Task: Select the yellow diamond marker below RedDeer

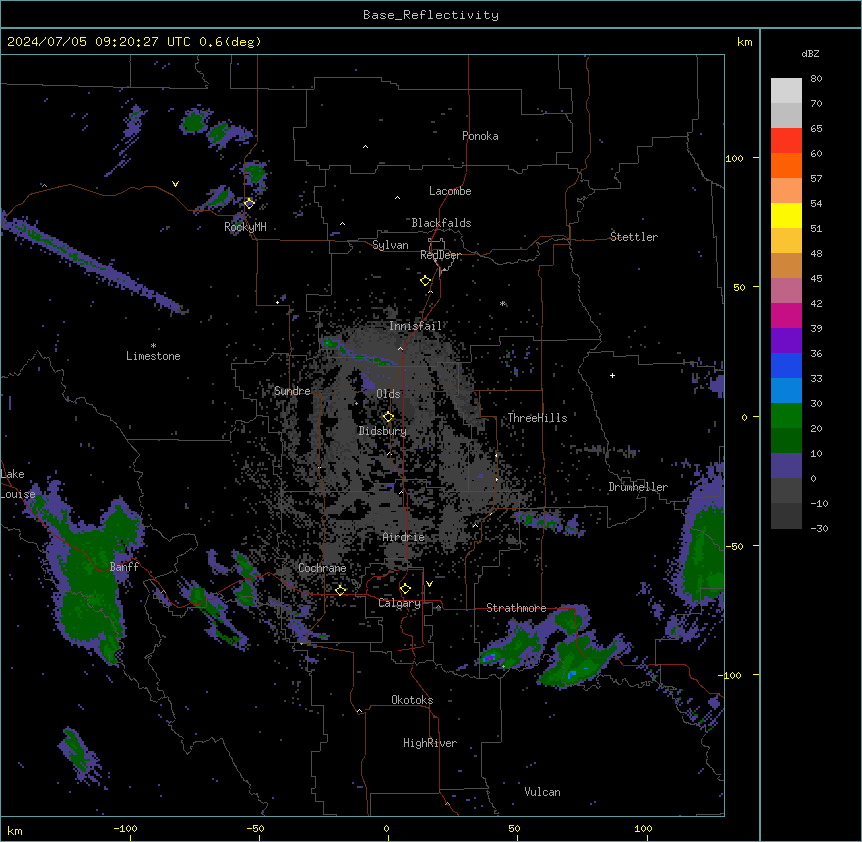Action: [426, 281]
